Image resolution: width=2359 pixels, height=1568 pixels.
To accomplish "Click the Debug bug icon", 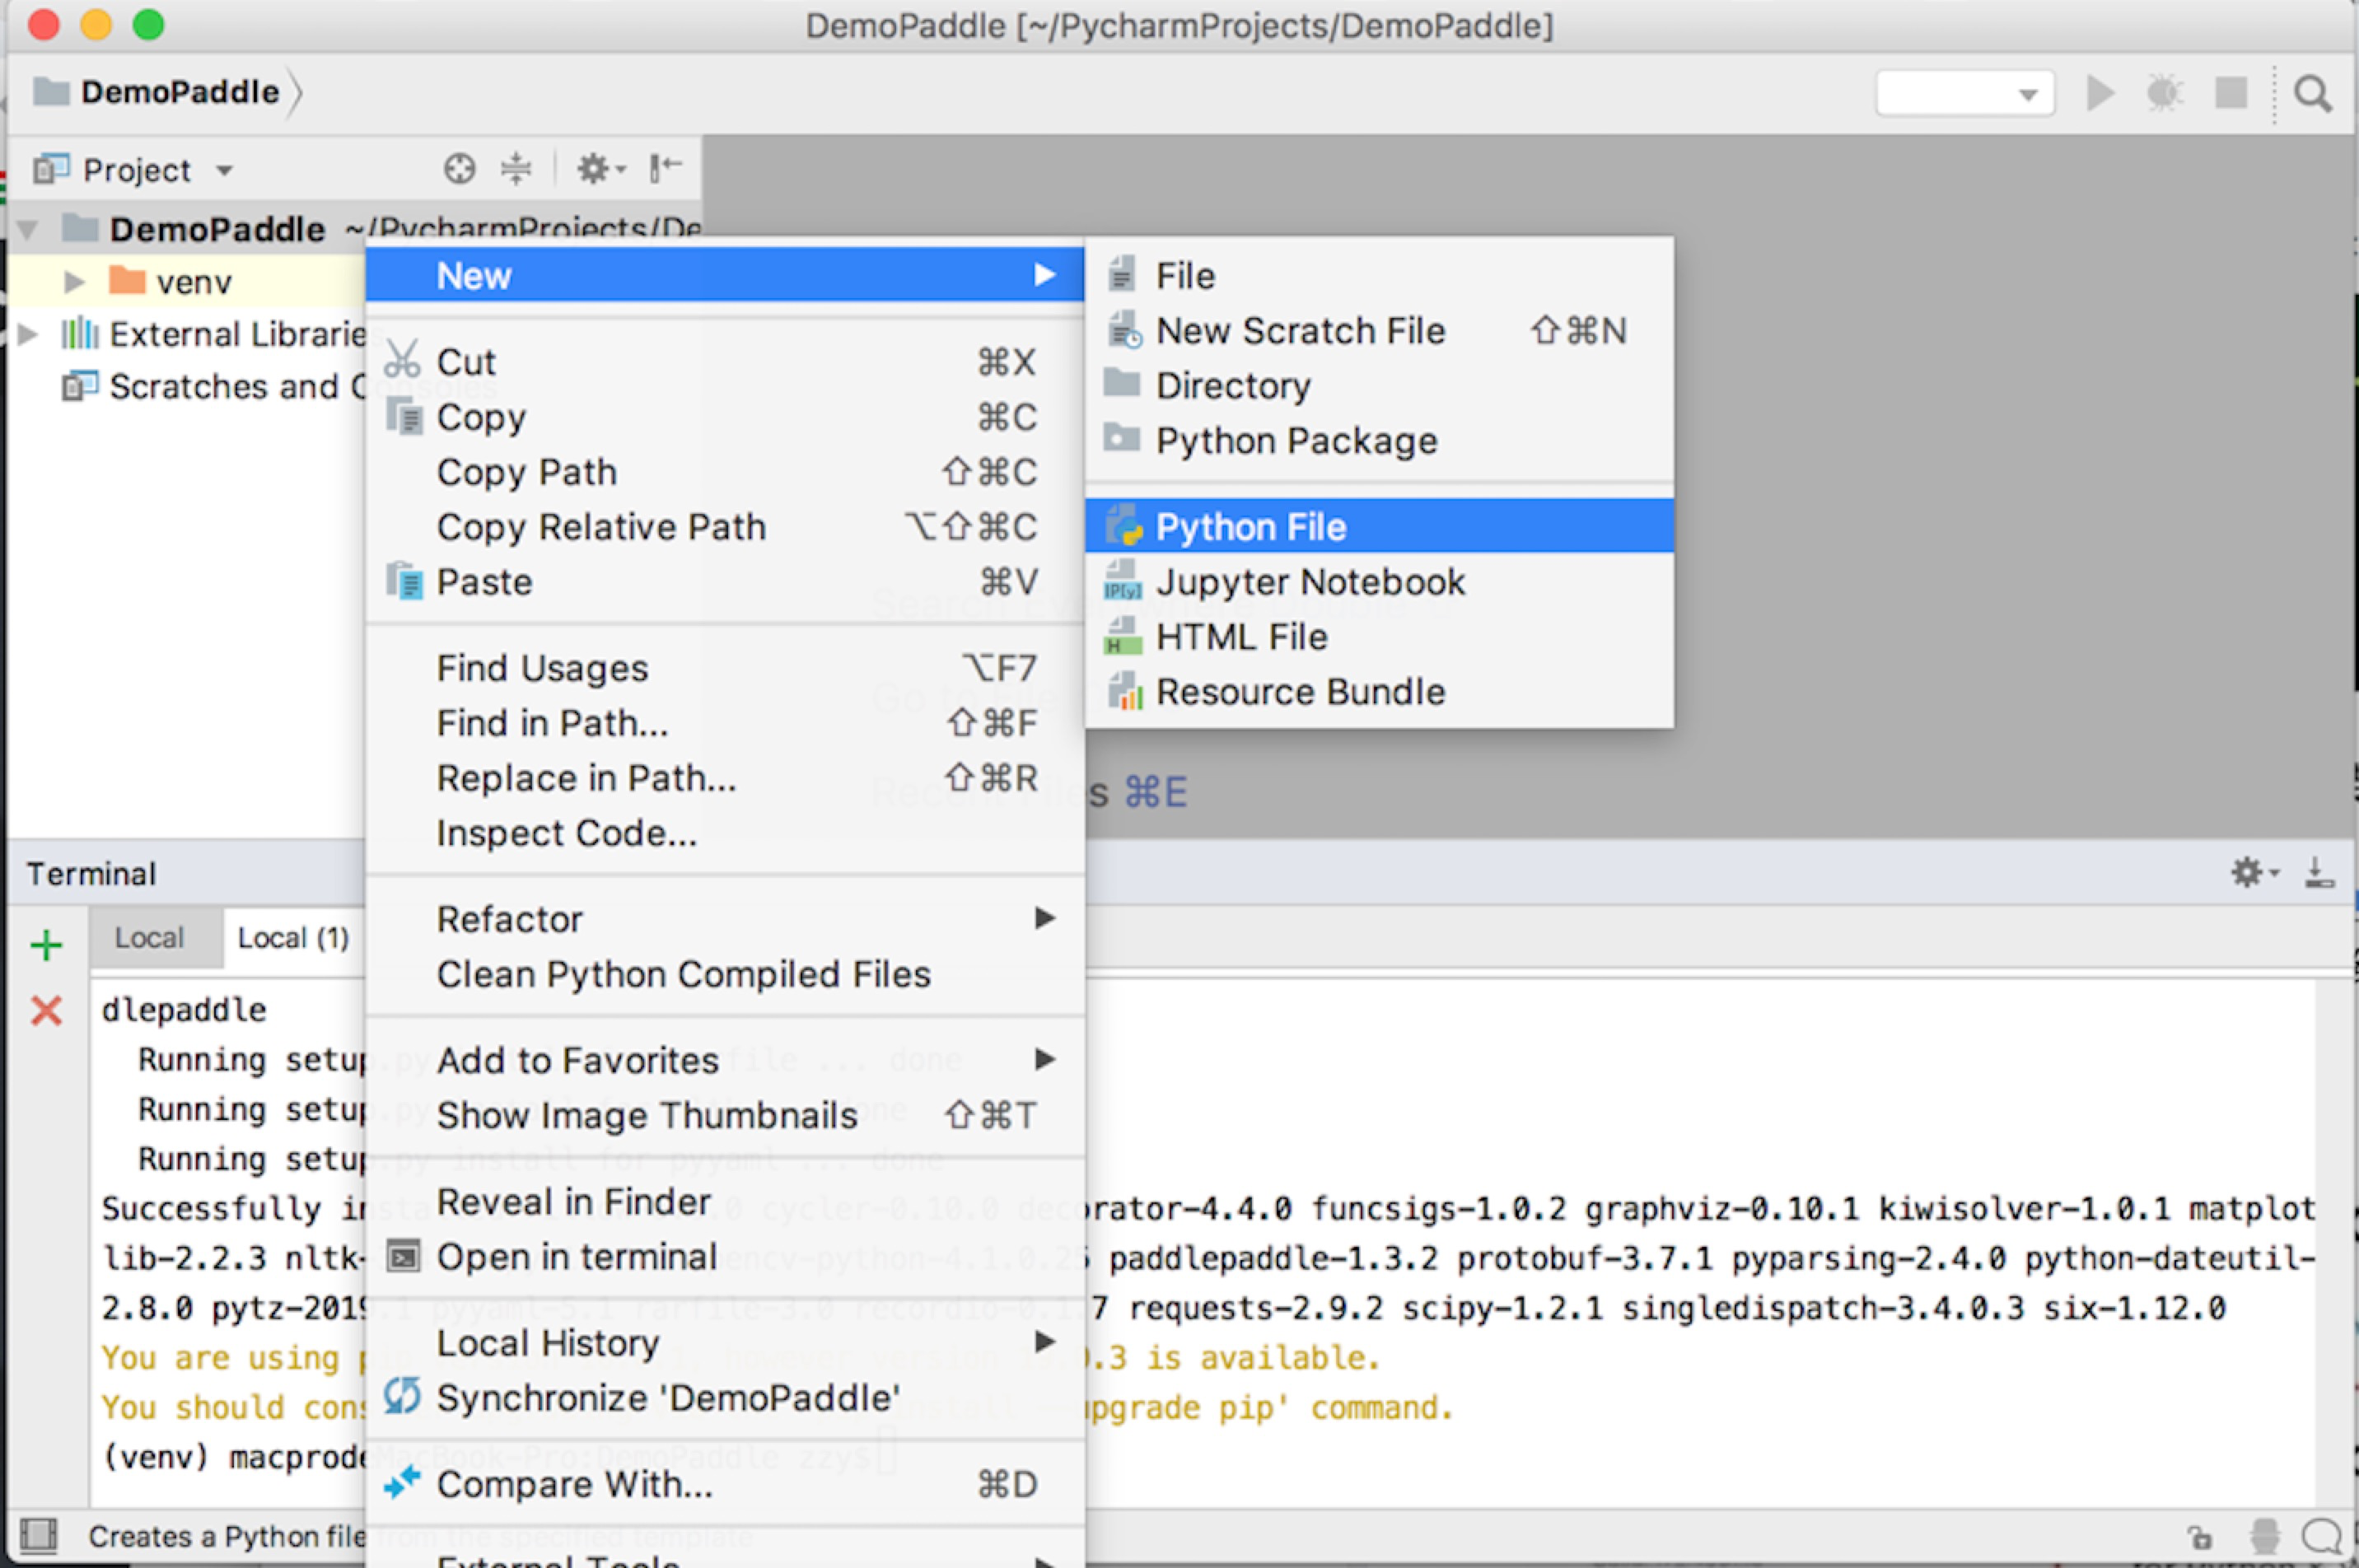I will click(x=2165, y=93).
